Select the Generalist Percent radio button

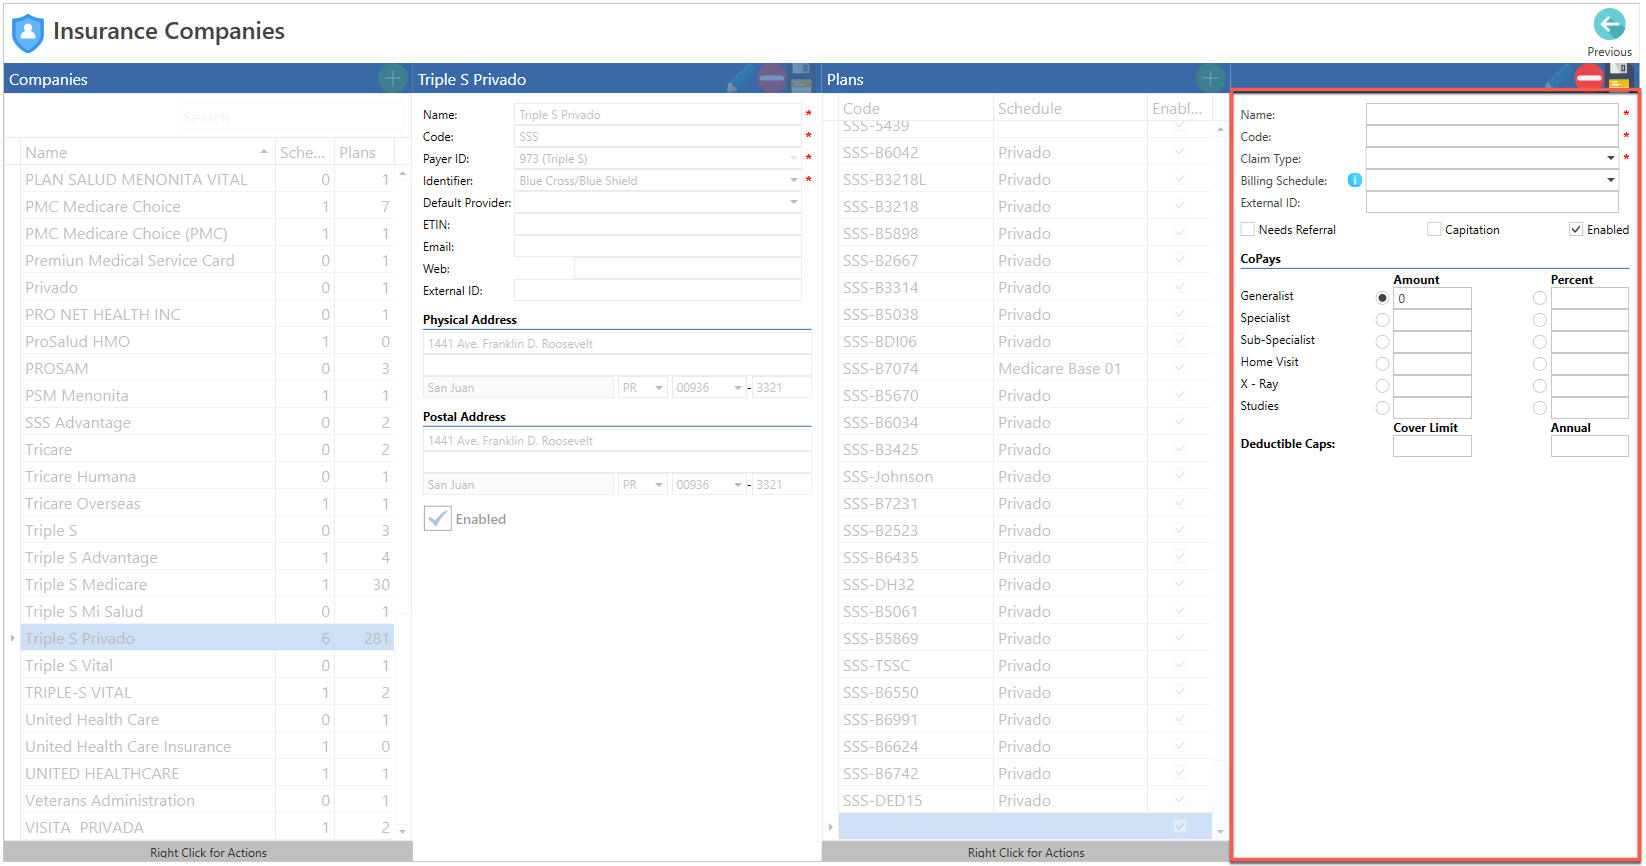click(x=1539, y=298)
